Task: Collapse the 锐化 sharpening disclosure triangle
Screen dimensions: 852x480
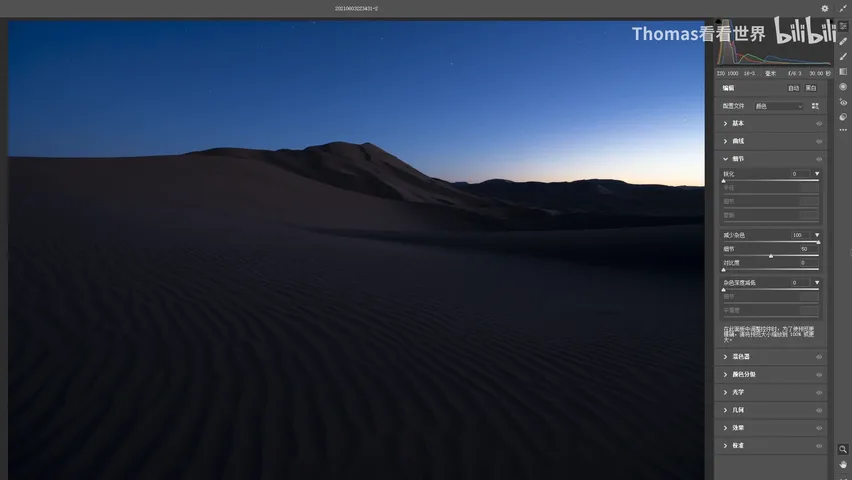Action: [817, 174]
